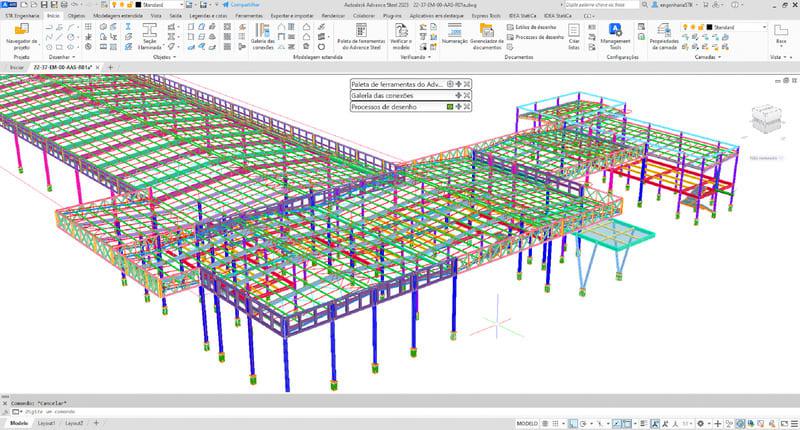800x430 pixels.
Task: Click the black color swatch in quick access layer box
Action: [138, 5]
